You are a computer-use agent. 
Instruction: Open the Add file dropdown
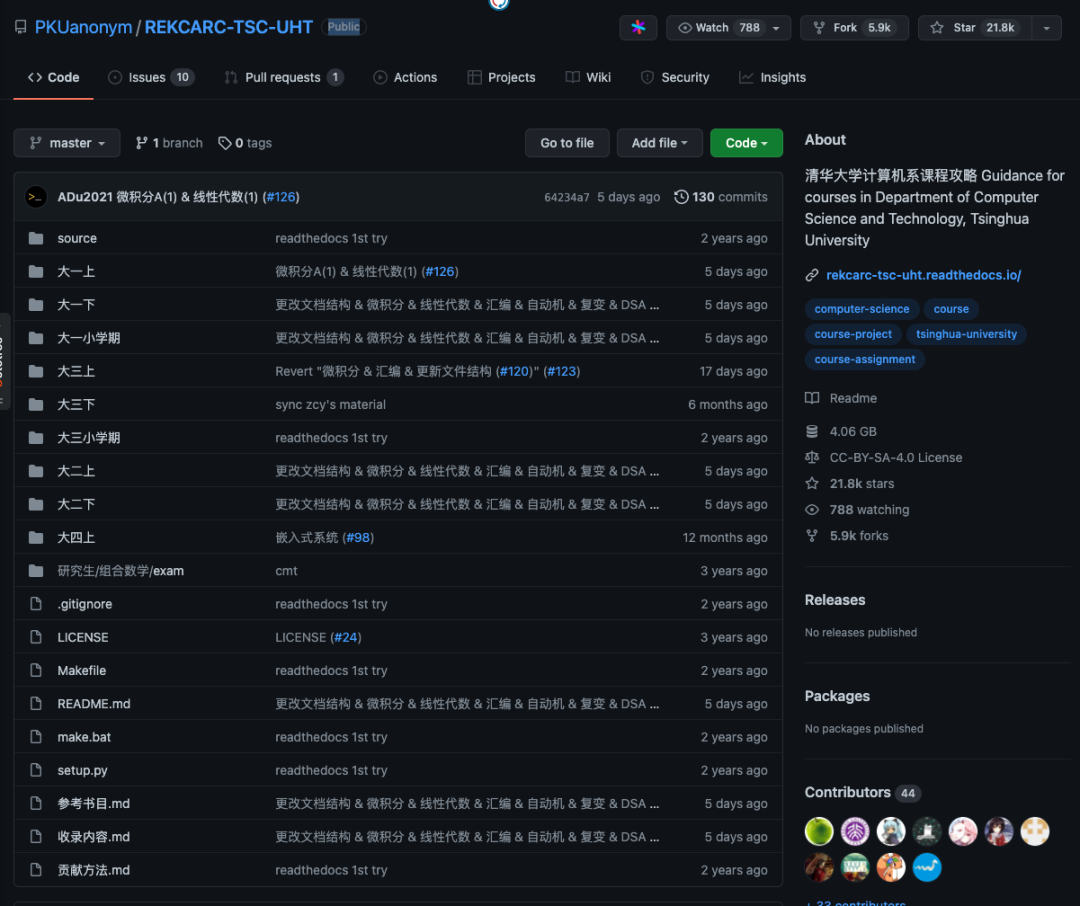(659, 143)
